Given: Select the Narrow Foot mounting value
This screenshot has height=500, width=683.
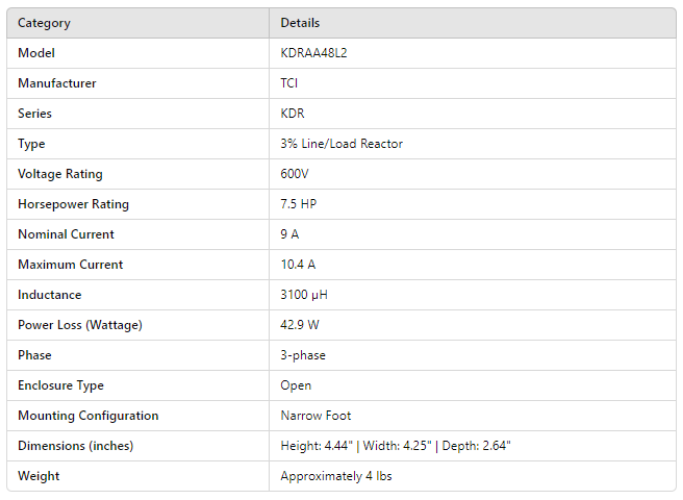Looking at the screenshot, I should pos(316,415).
